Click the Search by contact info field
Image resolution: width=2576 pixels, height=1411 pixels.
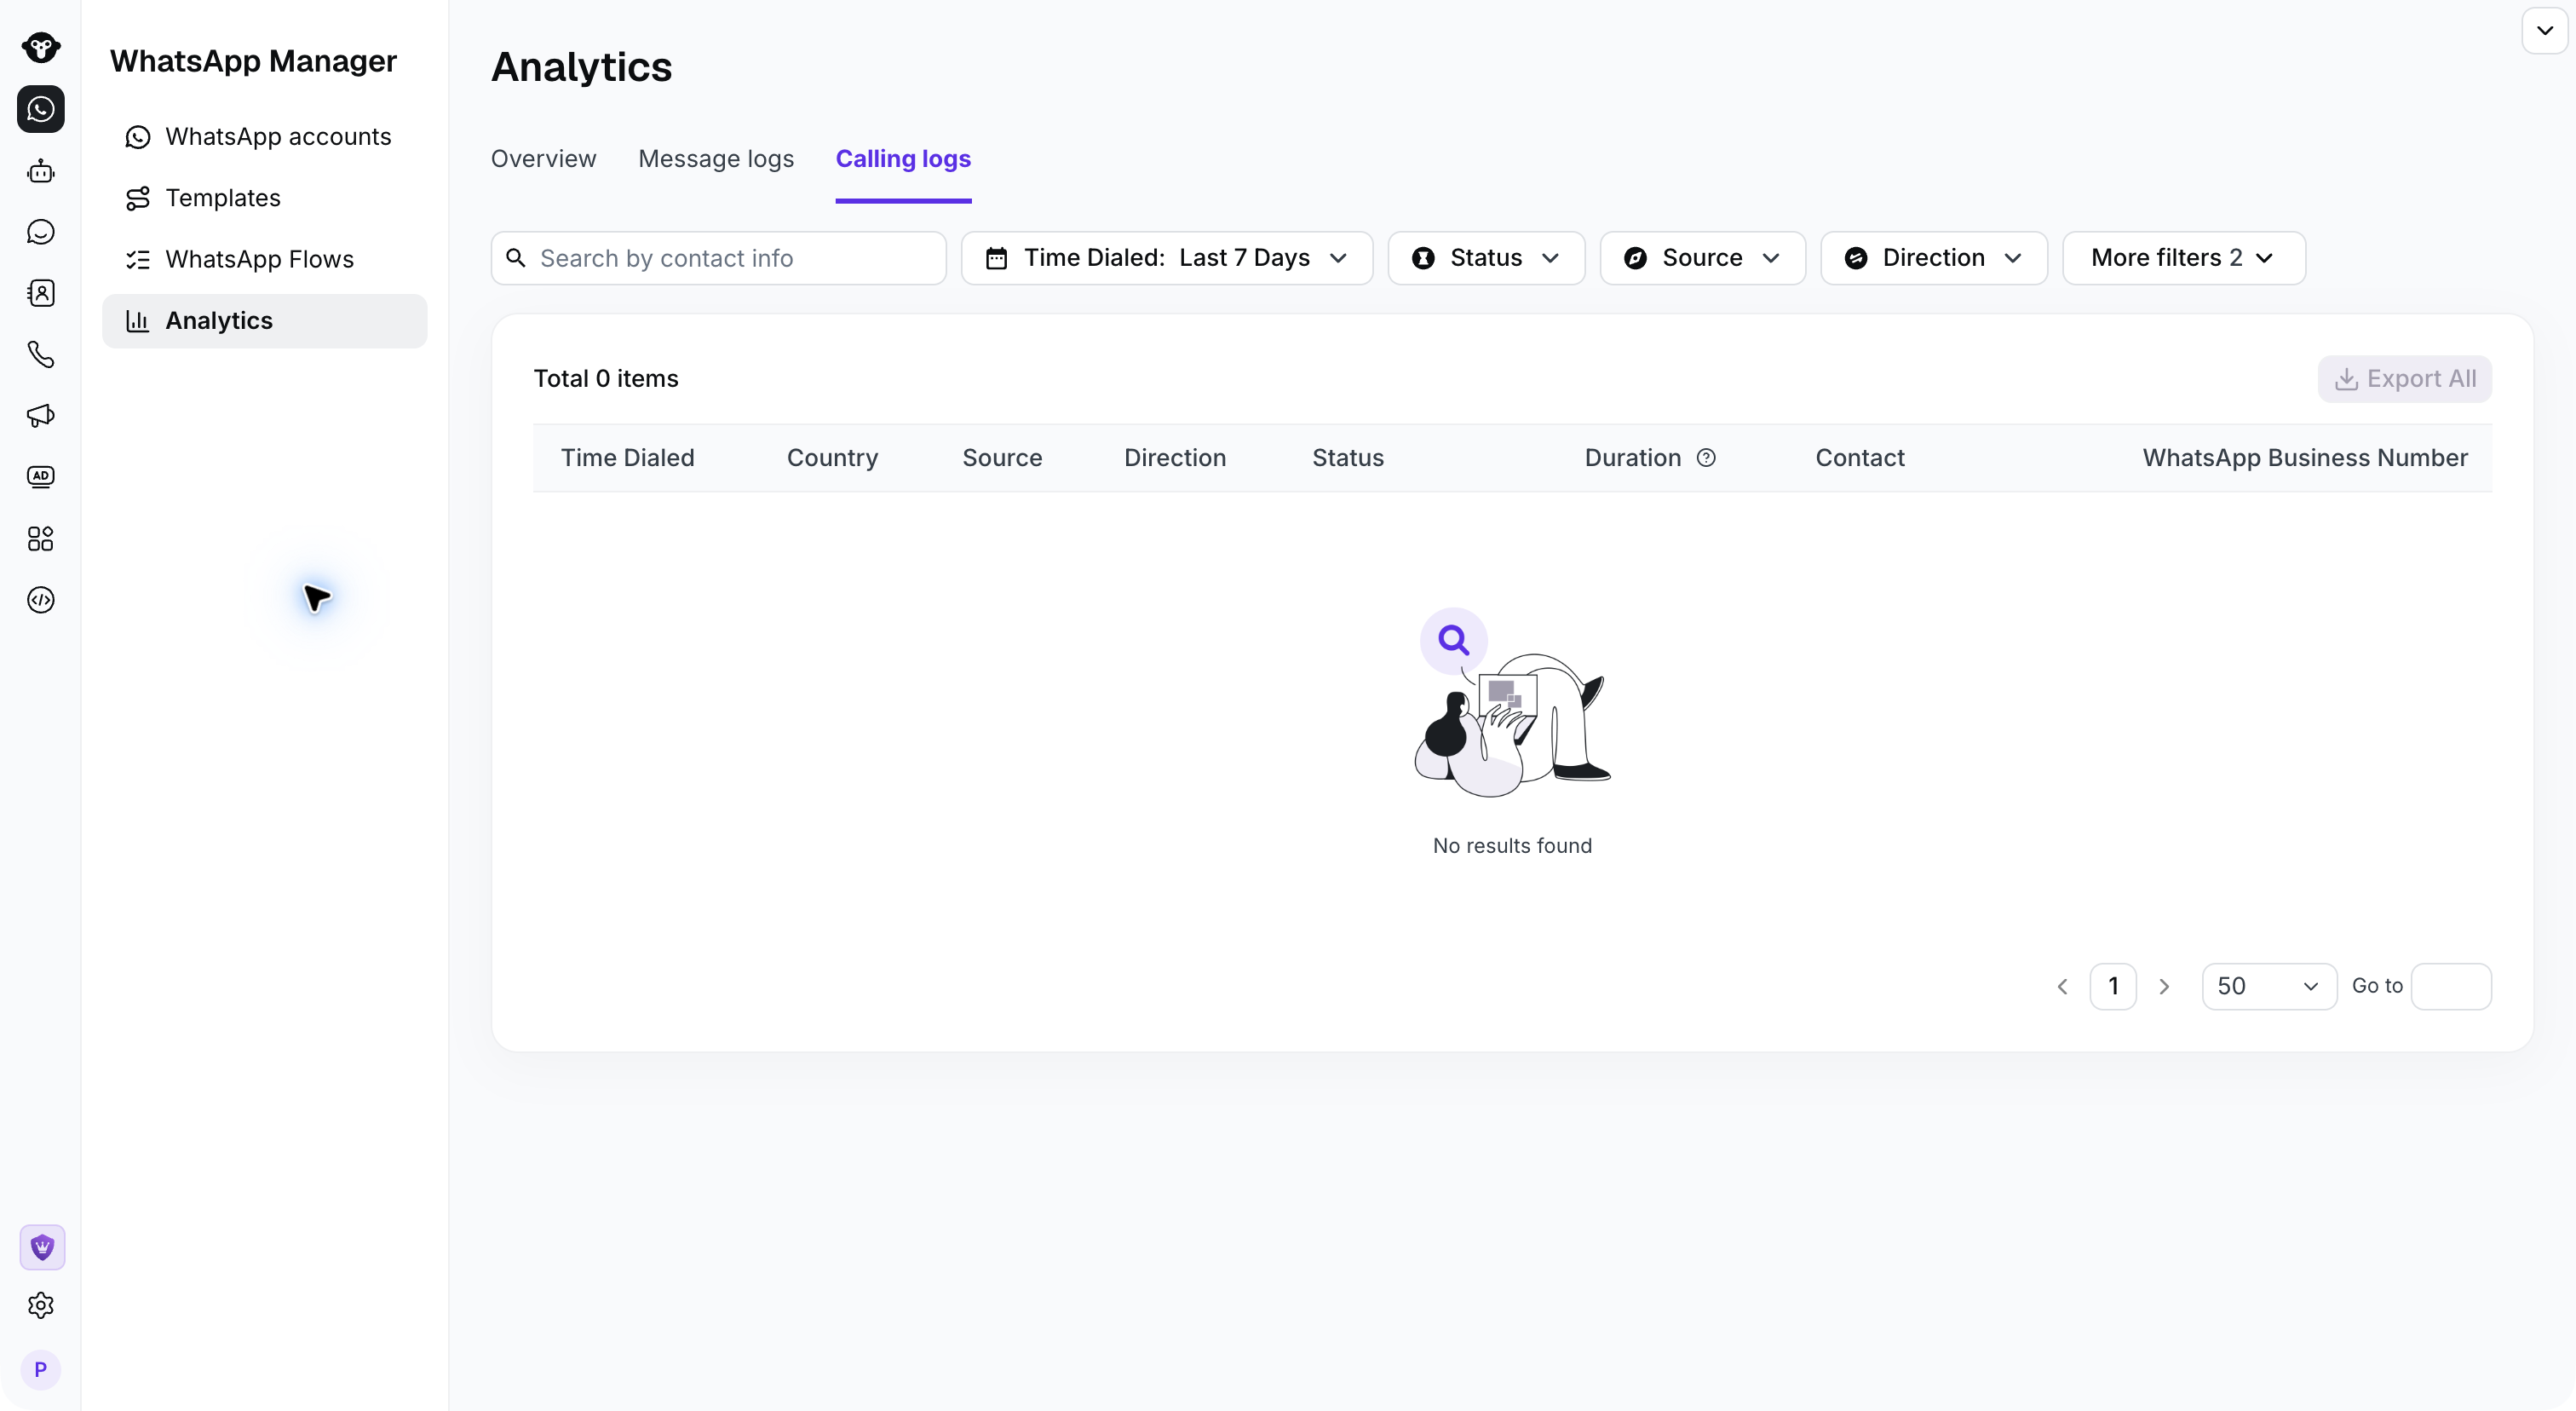pos(718,258)
